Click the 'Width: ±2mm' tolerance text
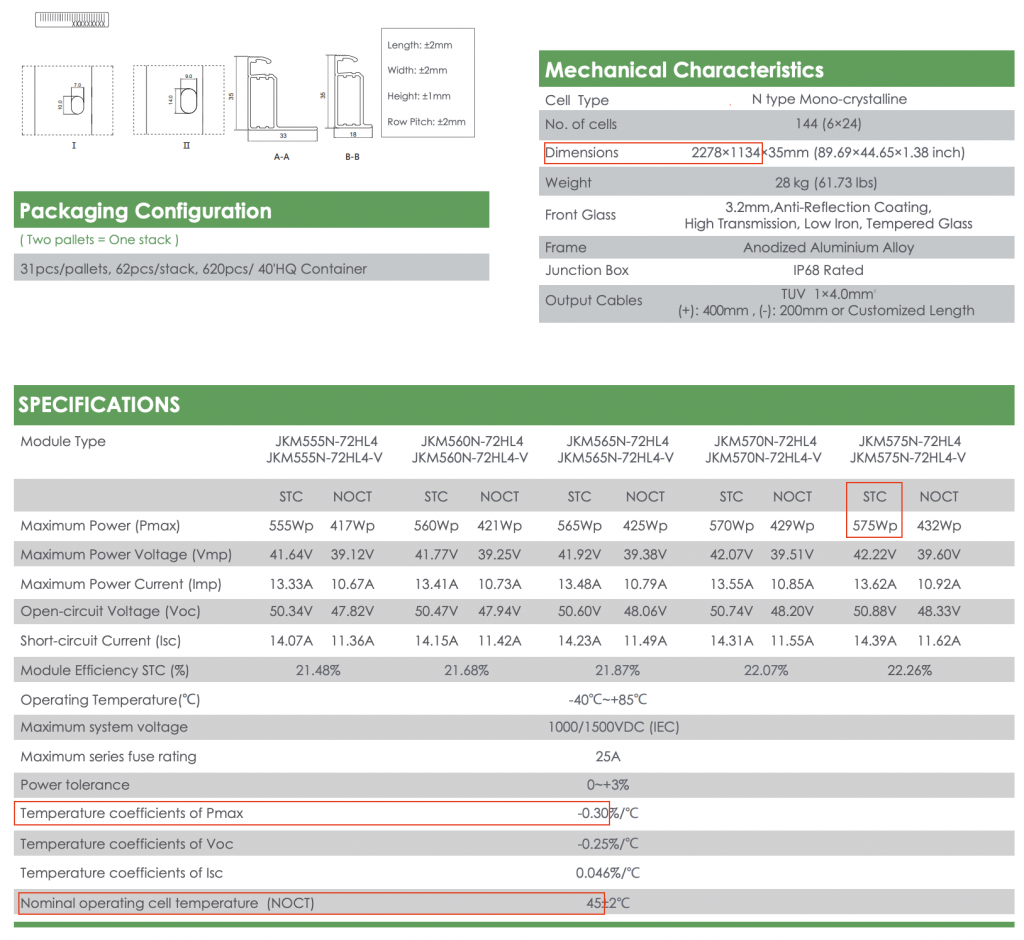 [417, 70]
